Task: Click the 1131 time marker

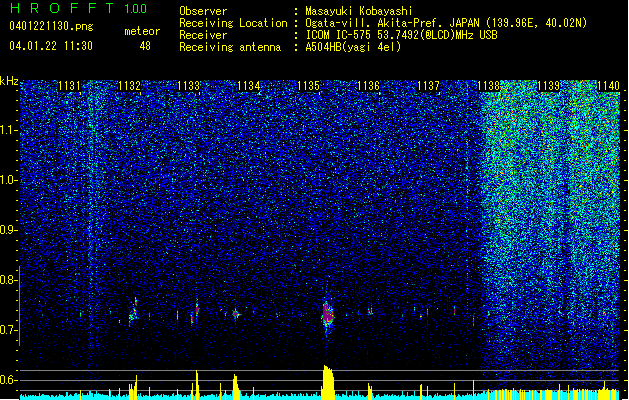Action: click(x=69, y=86)
